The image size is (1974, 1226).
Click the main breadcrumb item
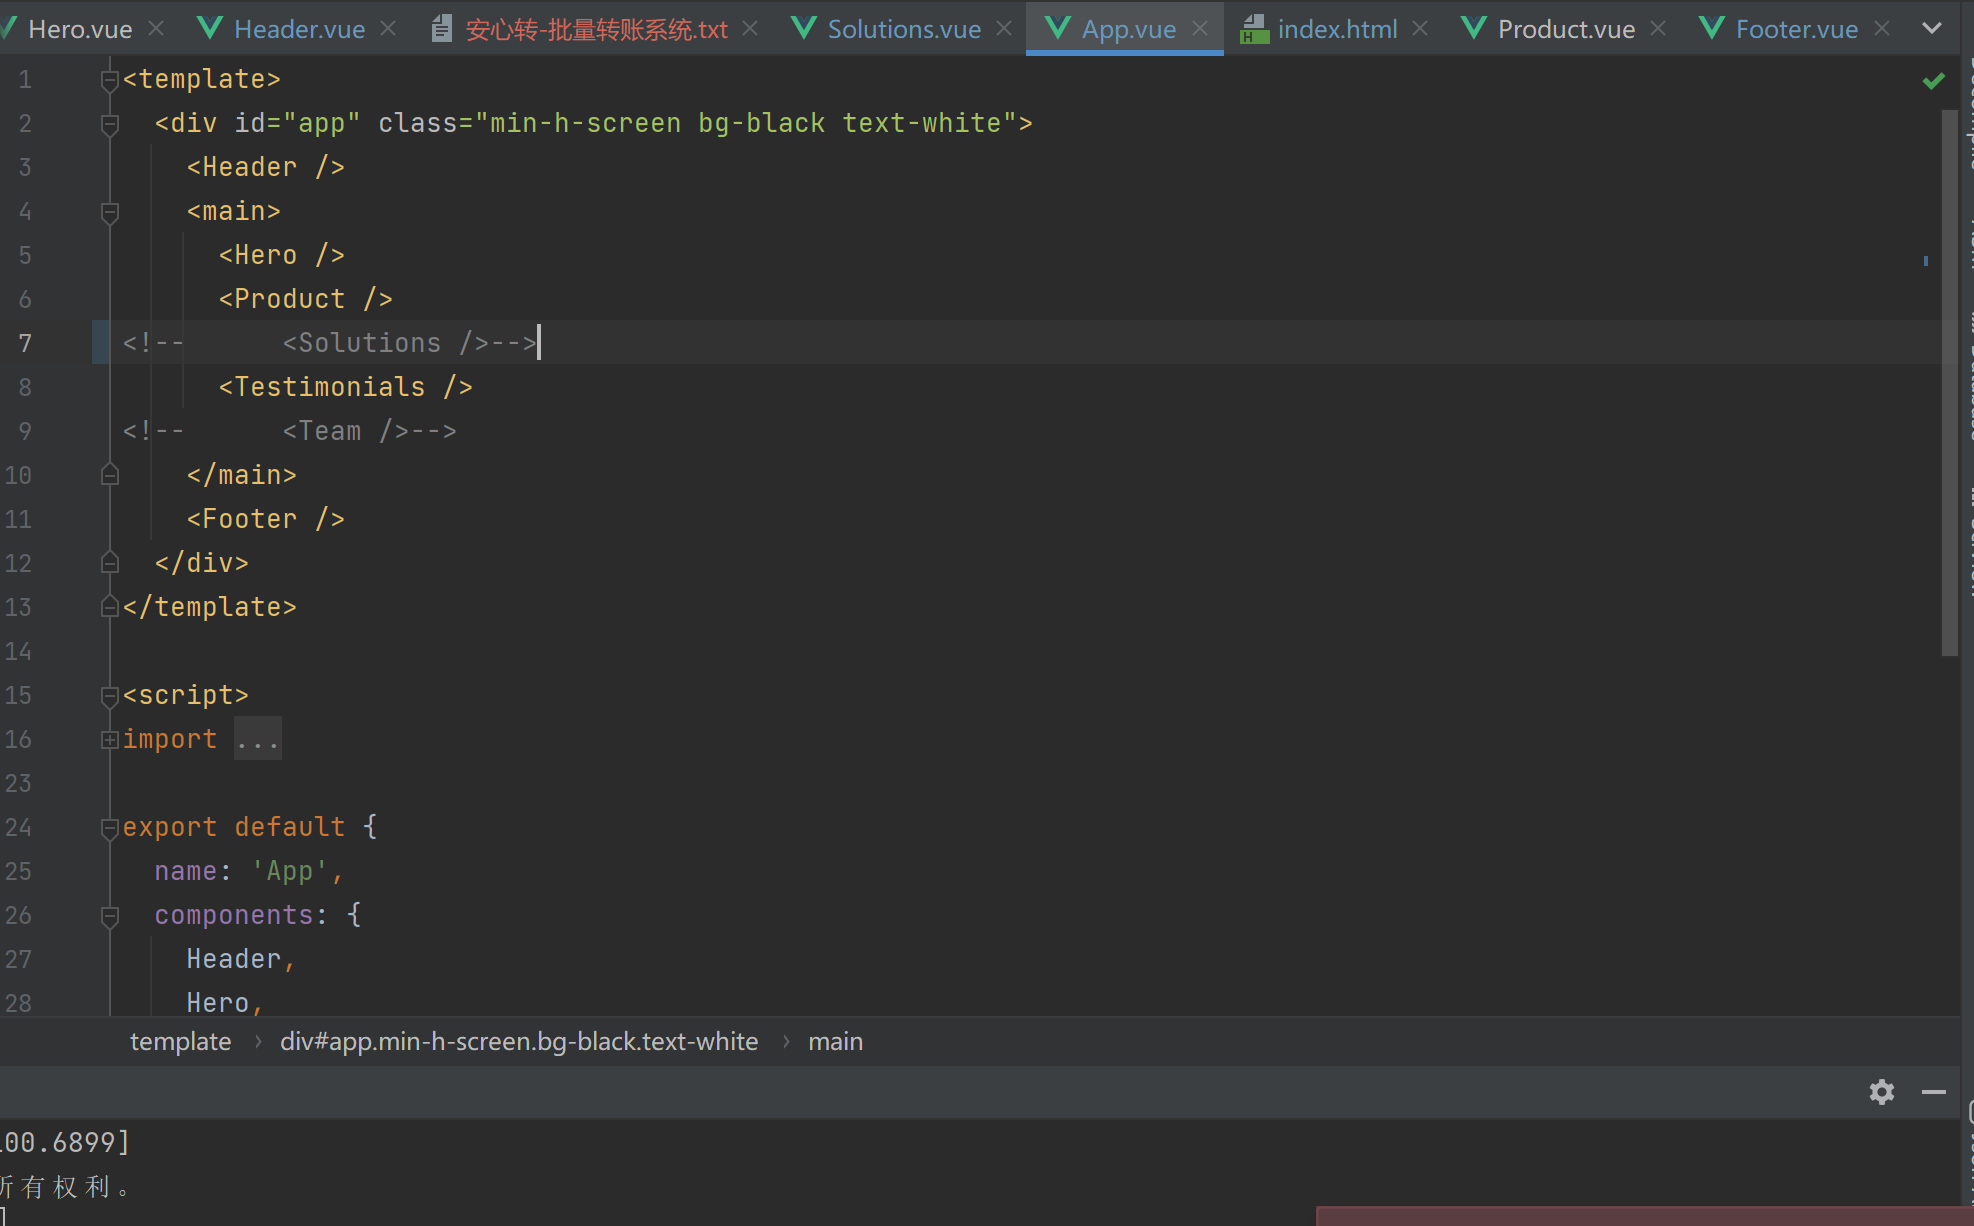(835, 1041)
